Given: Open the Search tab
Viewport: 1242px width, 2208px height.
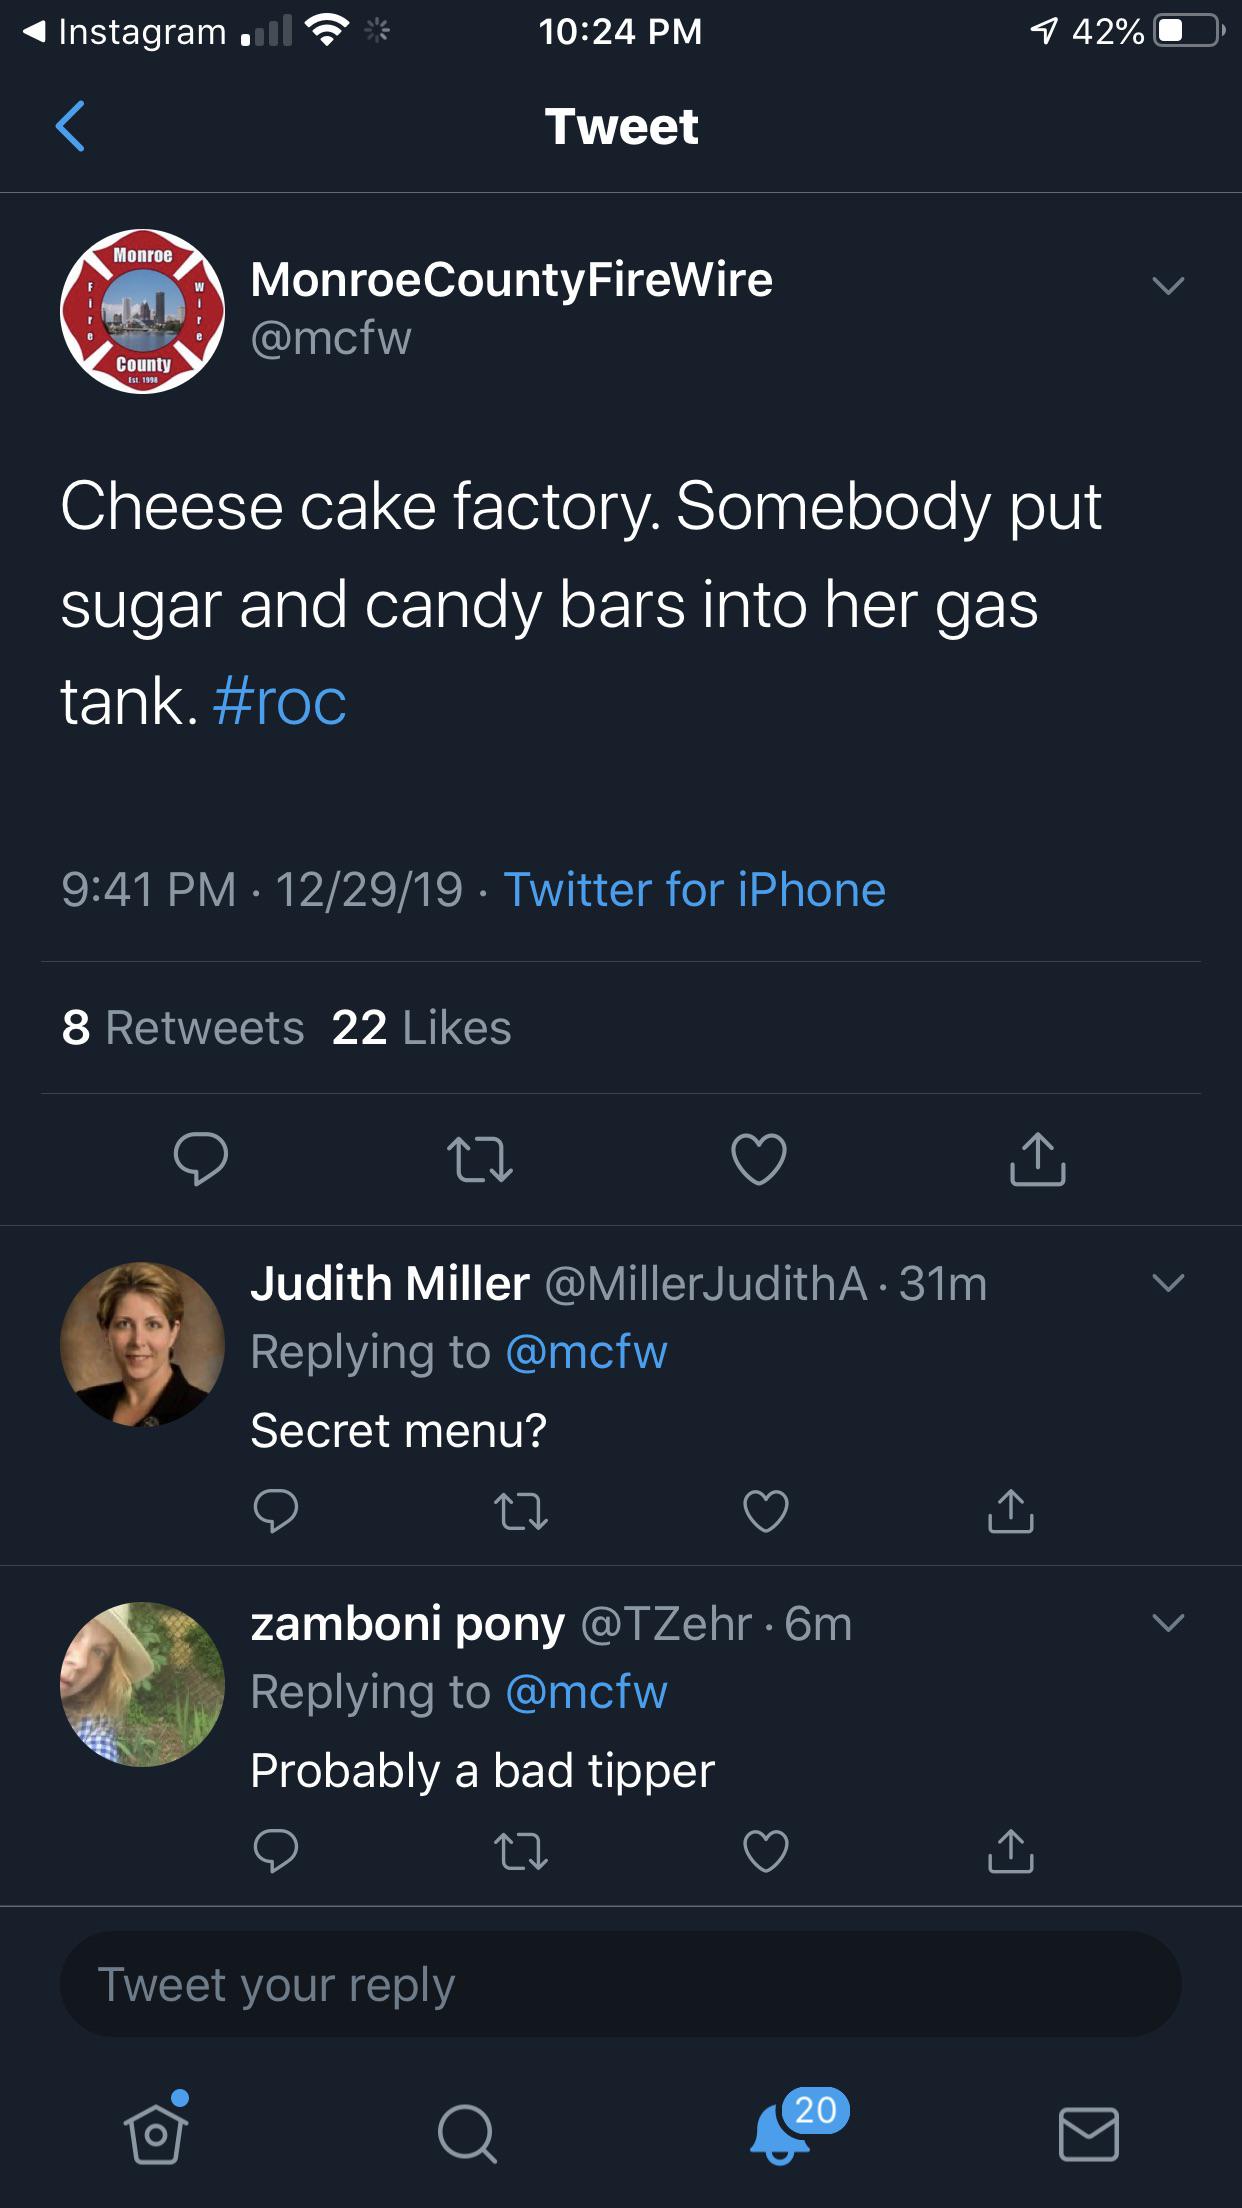Looking at the screenshot, I should coord(466,2135).
